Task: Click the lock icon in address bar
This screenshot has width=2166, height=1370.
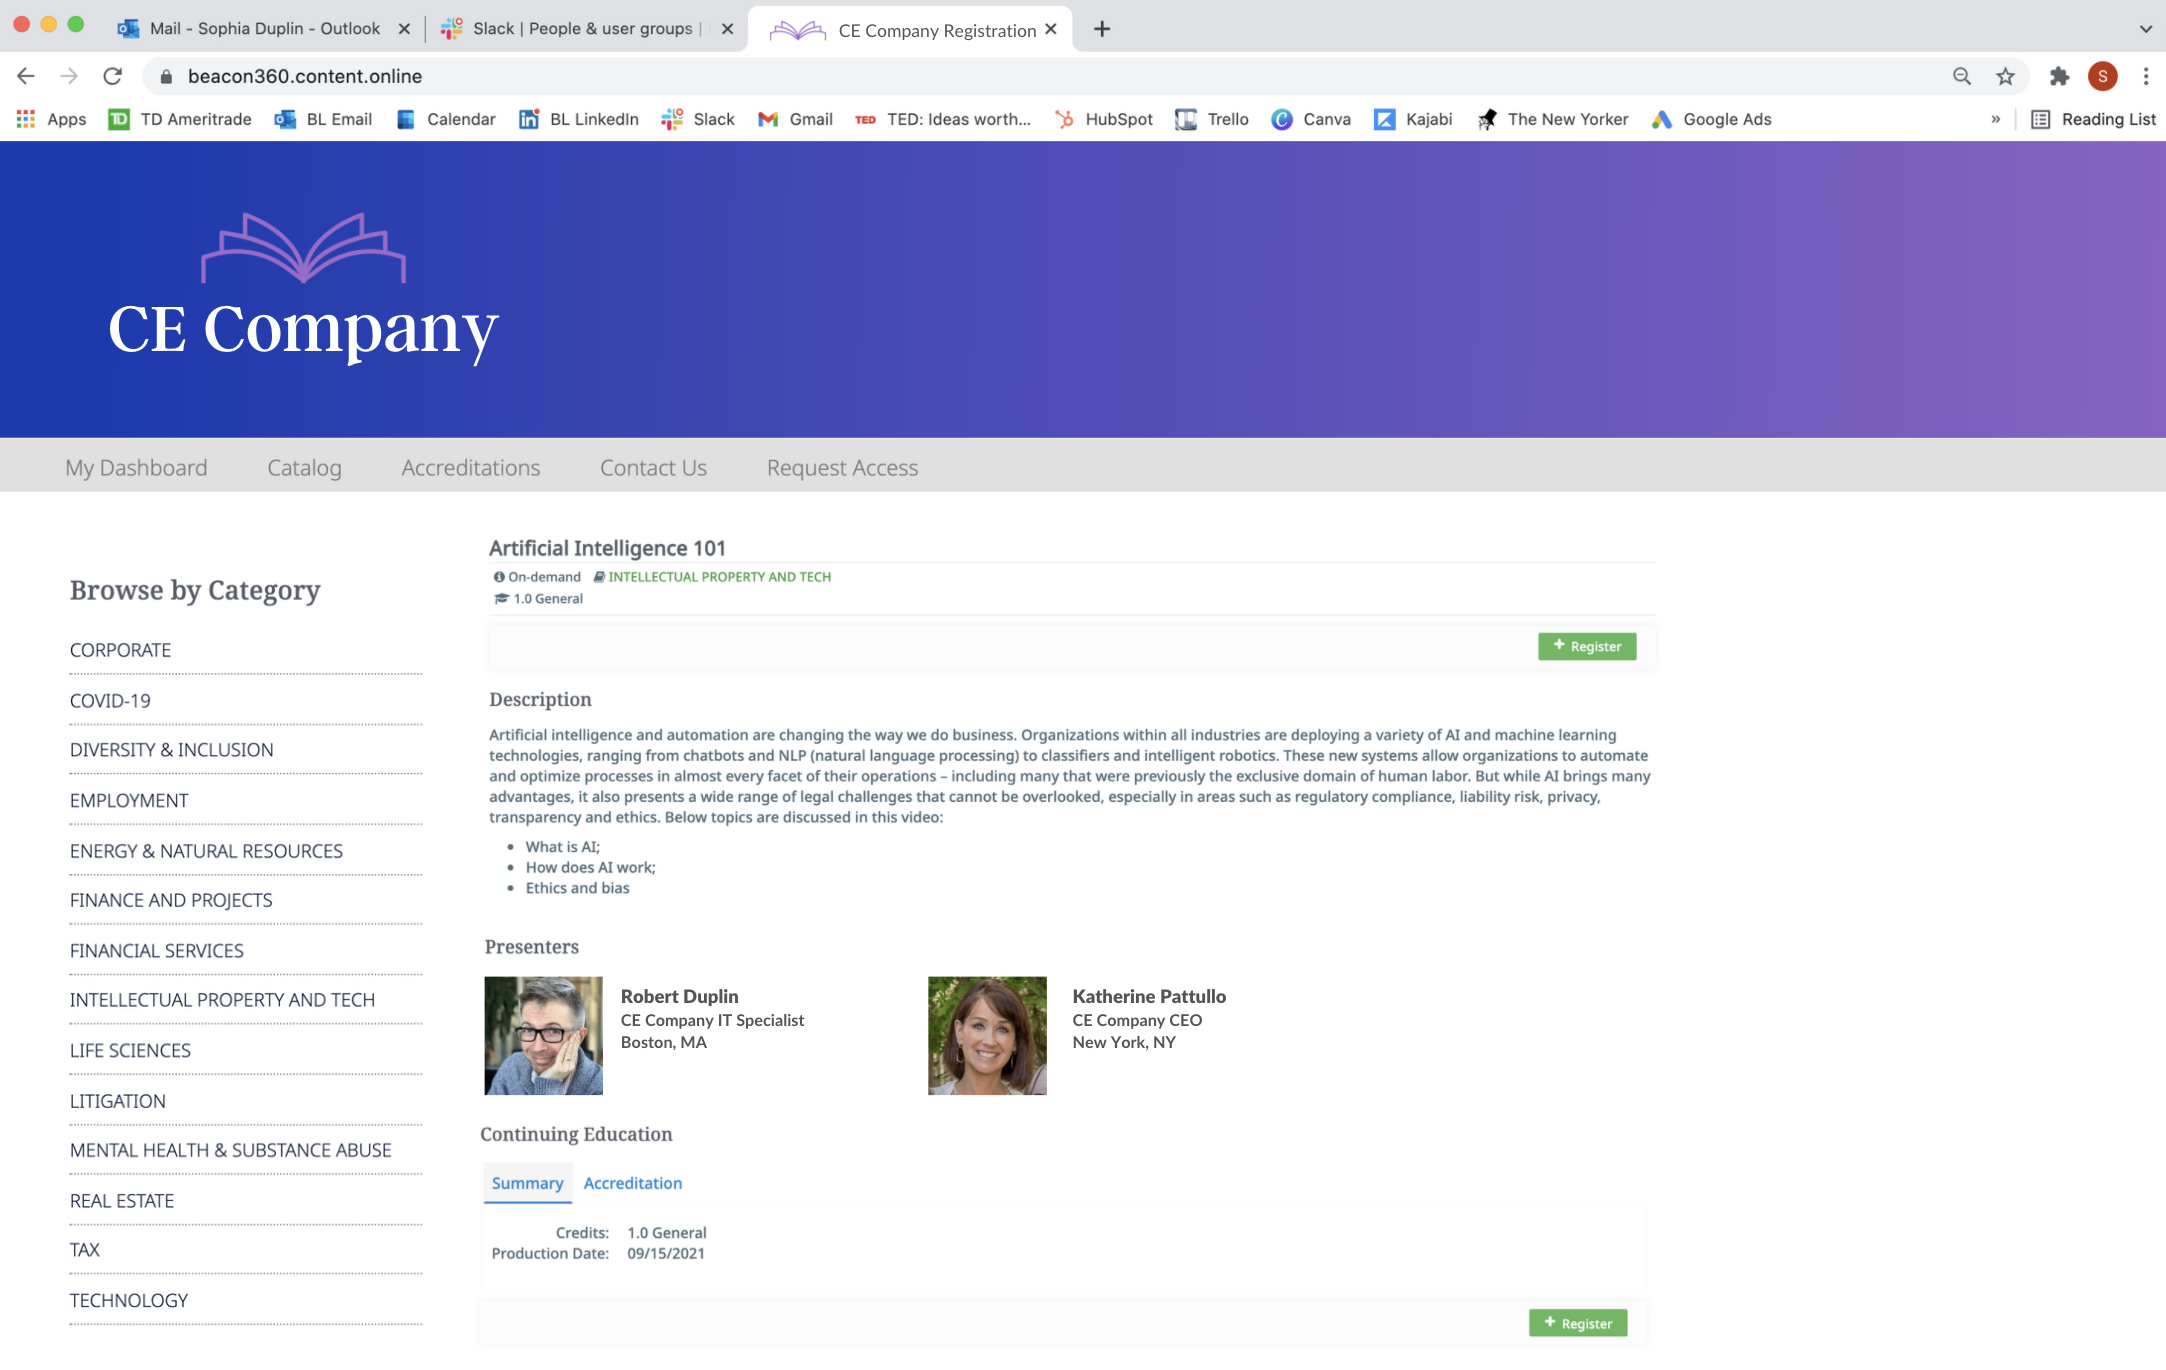Action: pyautogui.click(x=166, y=76)
